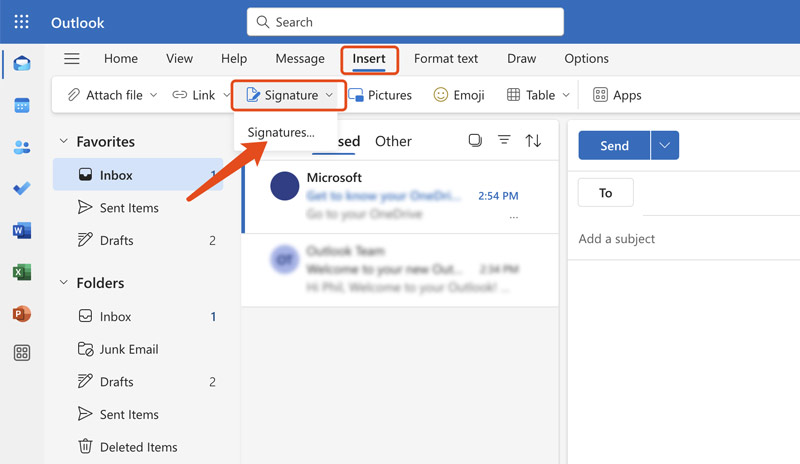
Task: Open the Signature dropdown
Action: pos(289,95)
